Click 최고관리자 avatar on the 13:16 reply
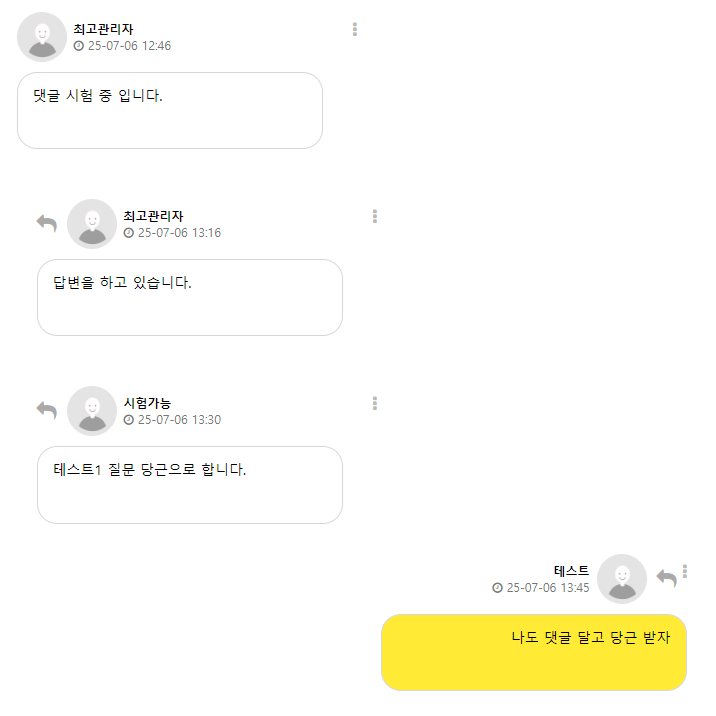Screen dimensions: 716x716 (x=92, y=224)
